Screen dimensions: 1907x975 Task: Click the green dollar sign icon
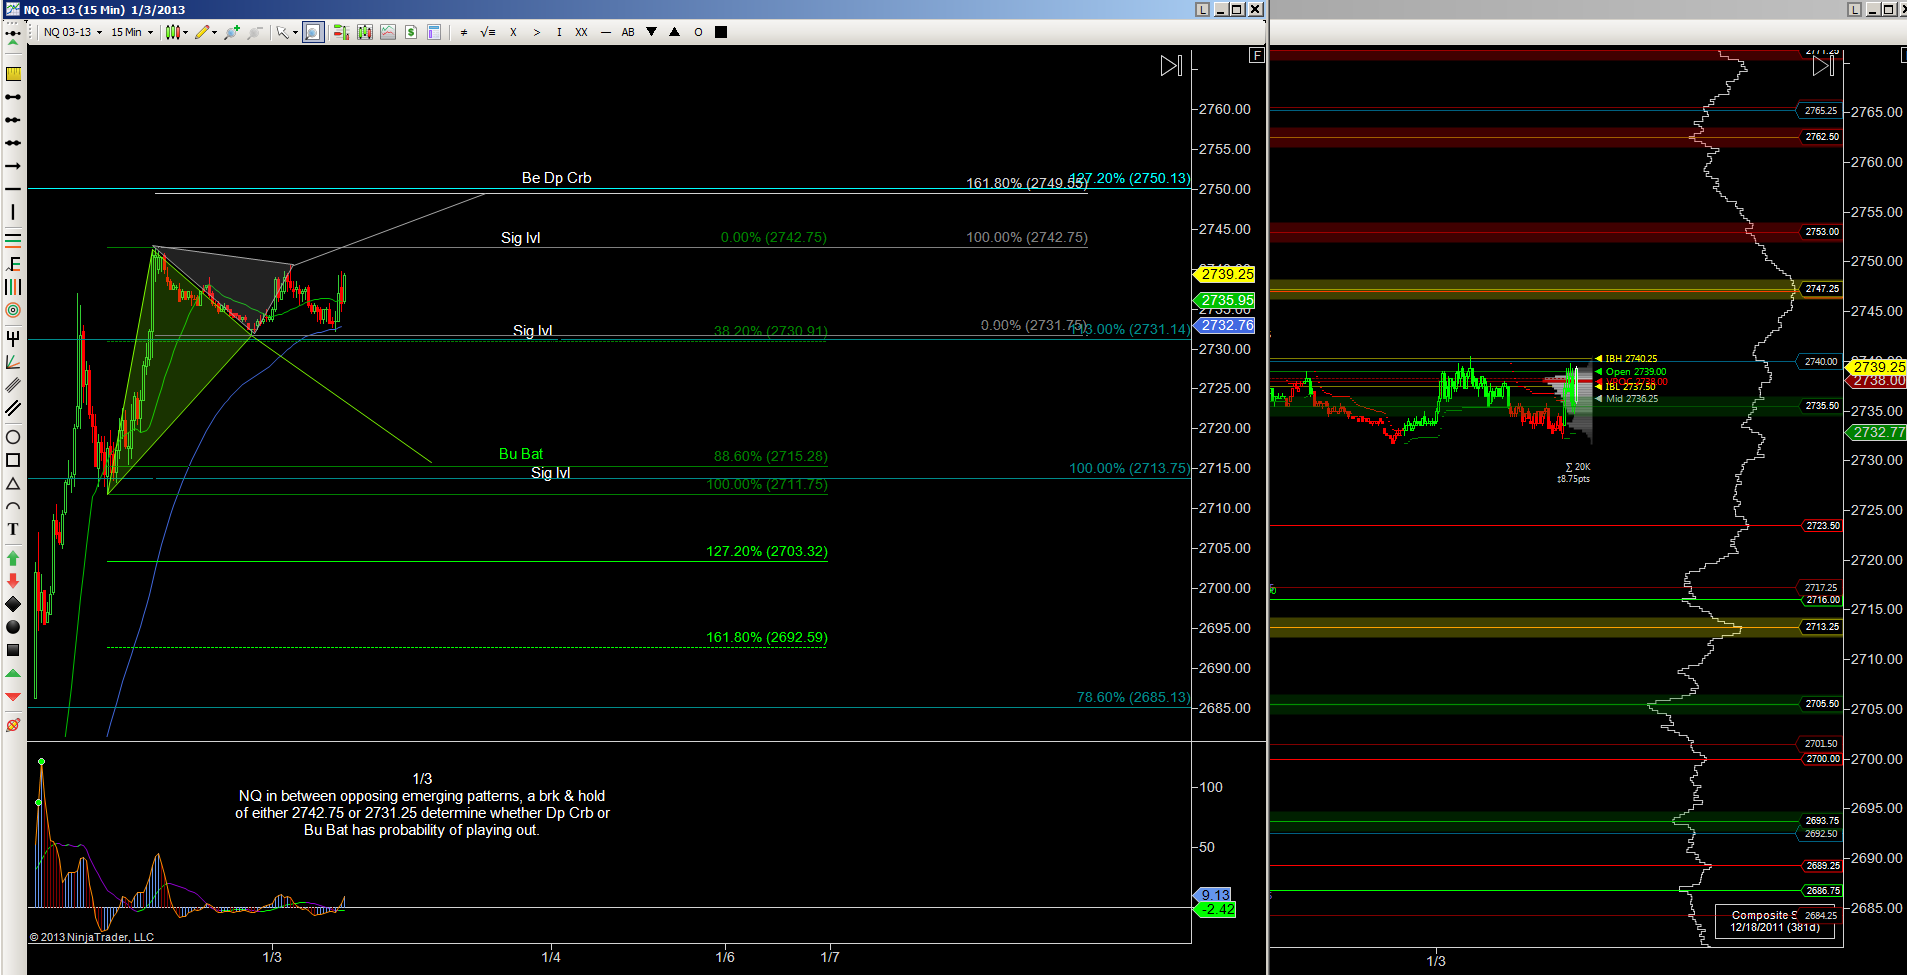(411, 32)
